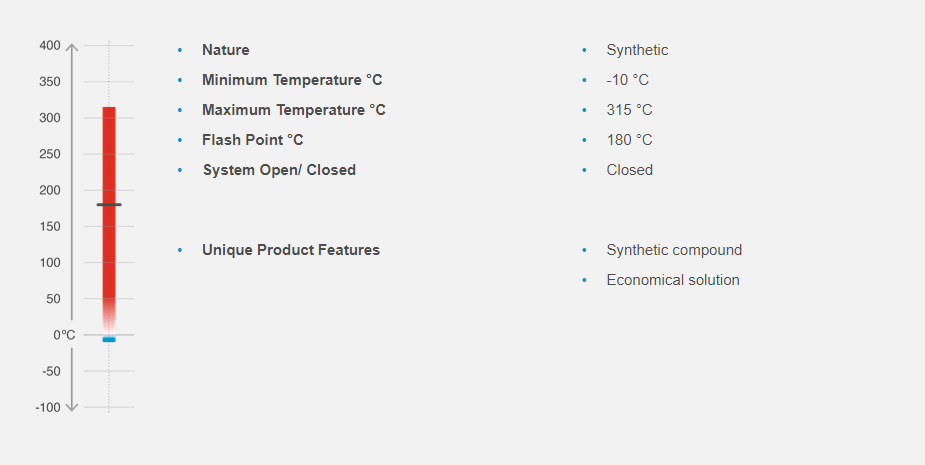Select the Flash Point °C label
Image resolution: width=925 pixels, height=465 pixels.
point(253,140)
